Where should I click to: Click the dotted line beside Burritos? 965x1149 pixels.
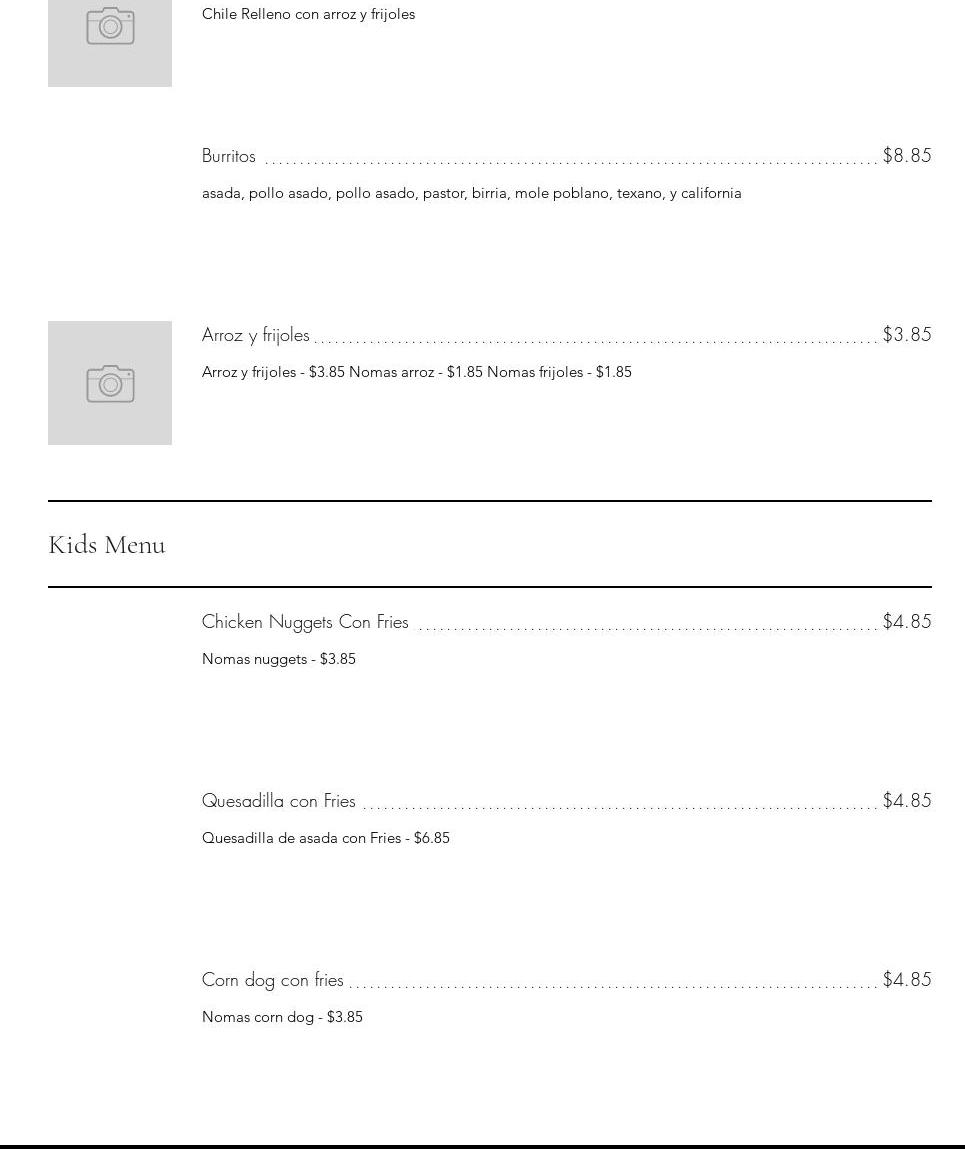[570, 160]
